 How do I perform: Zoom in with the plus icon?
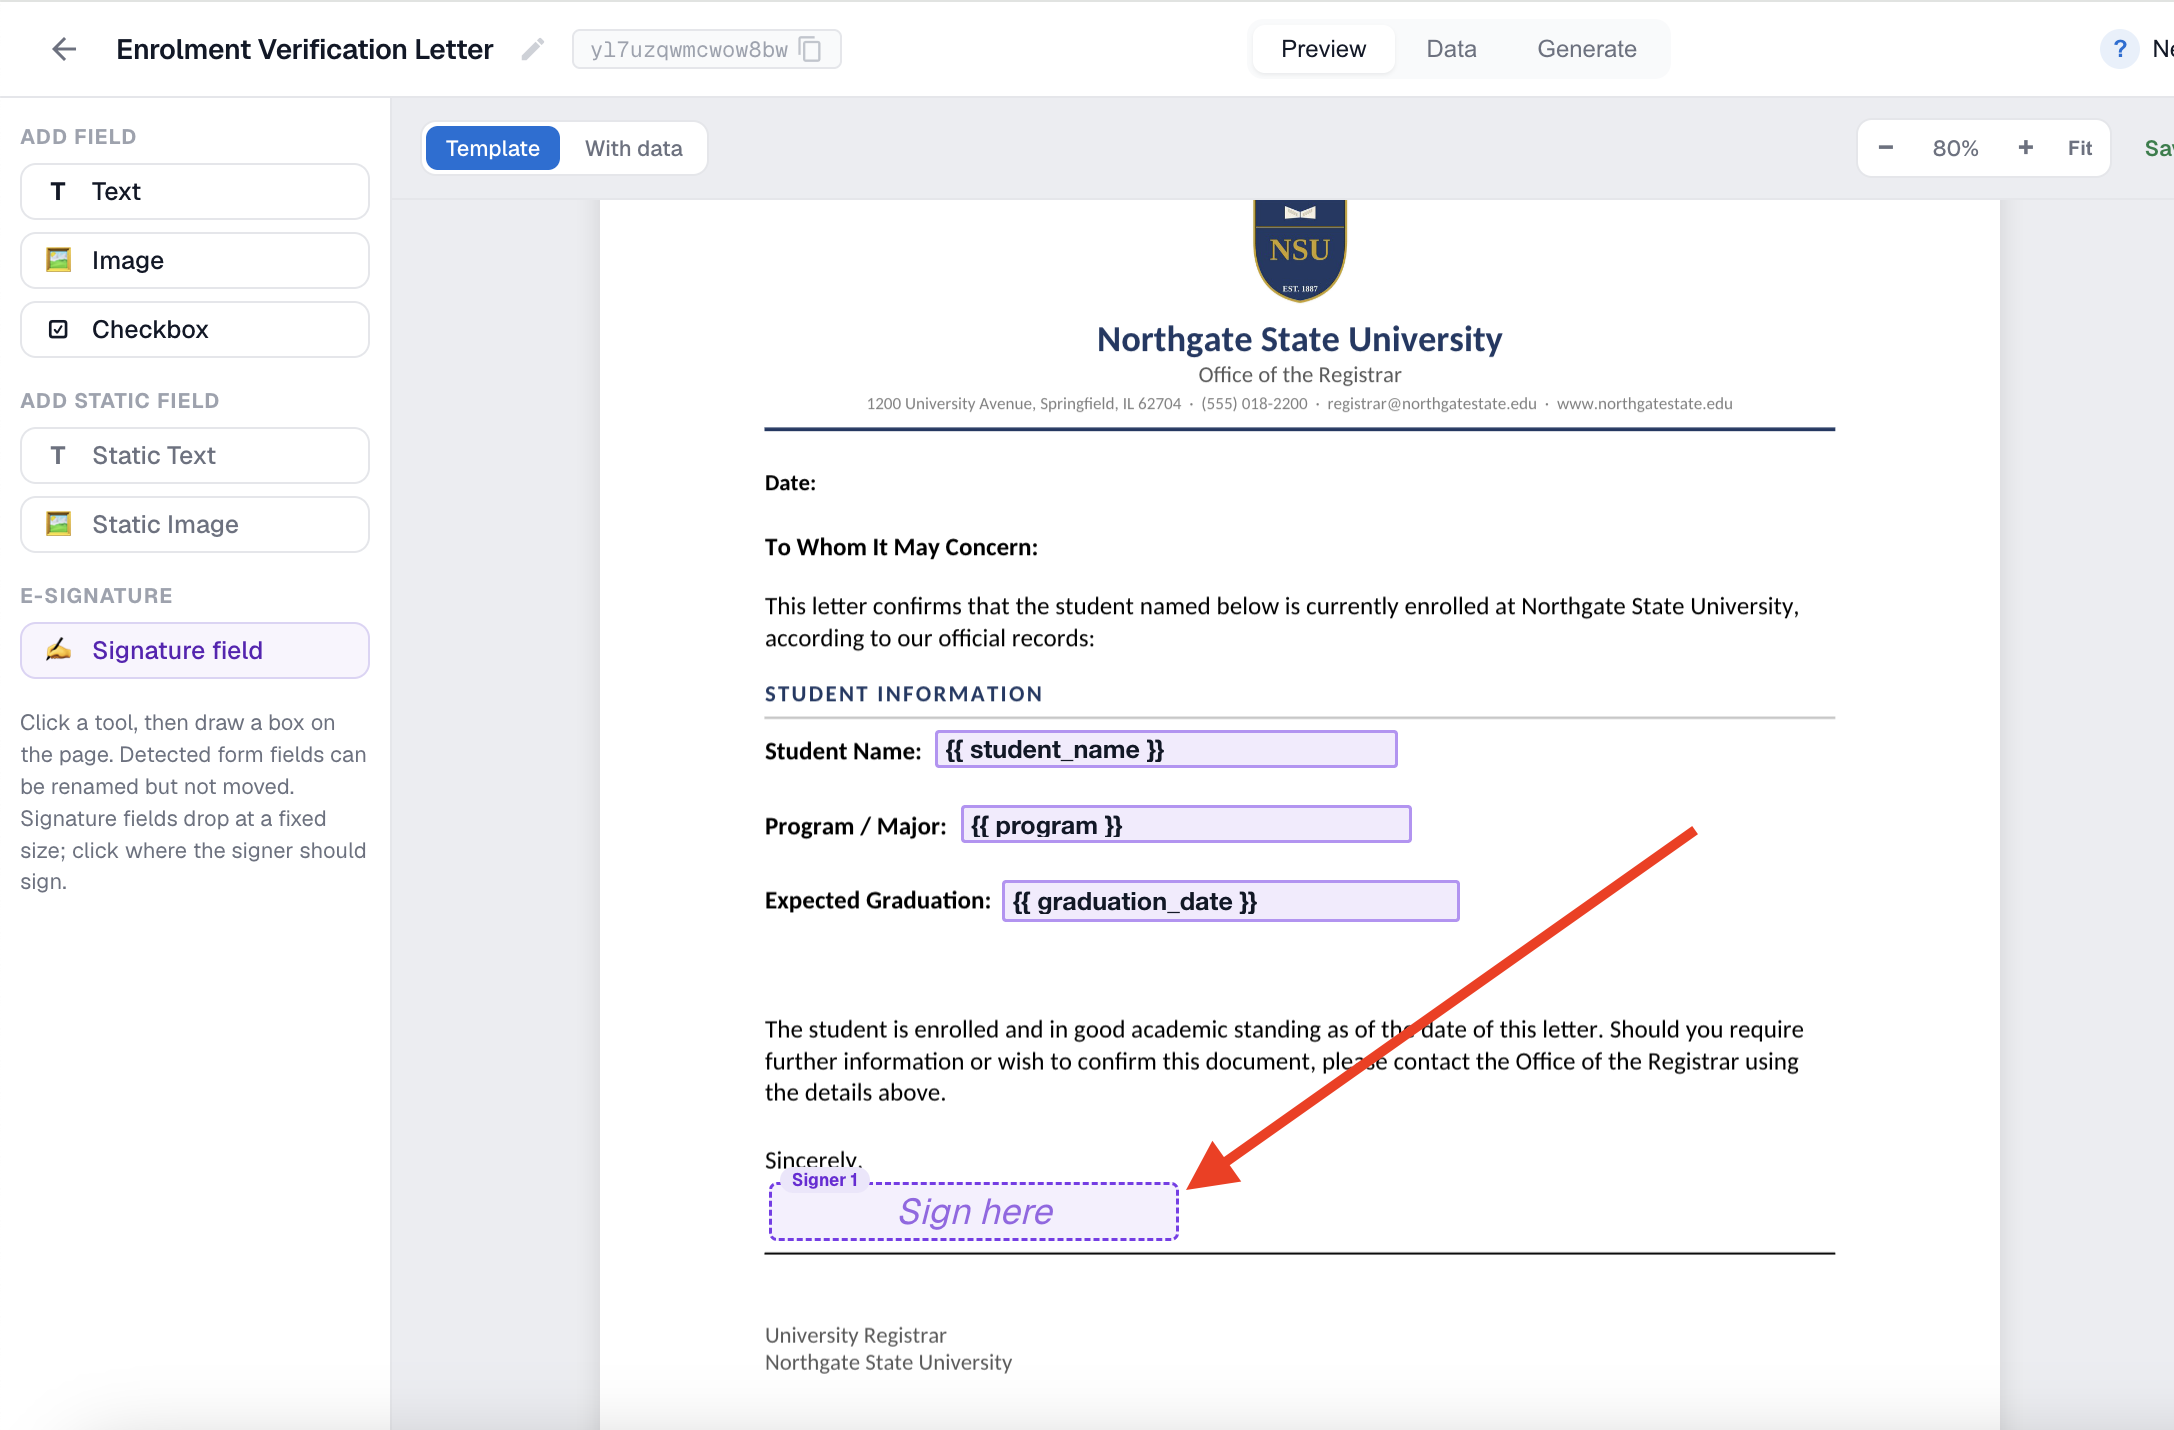point(2026,148)
